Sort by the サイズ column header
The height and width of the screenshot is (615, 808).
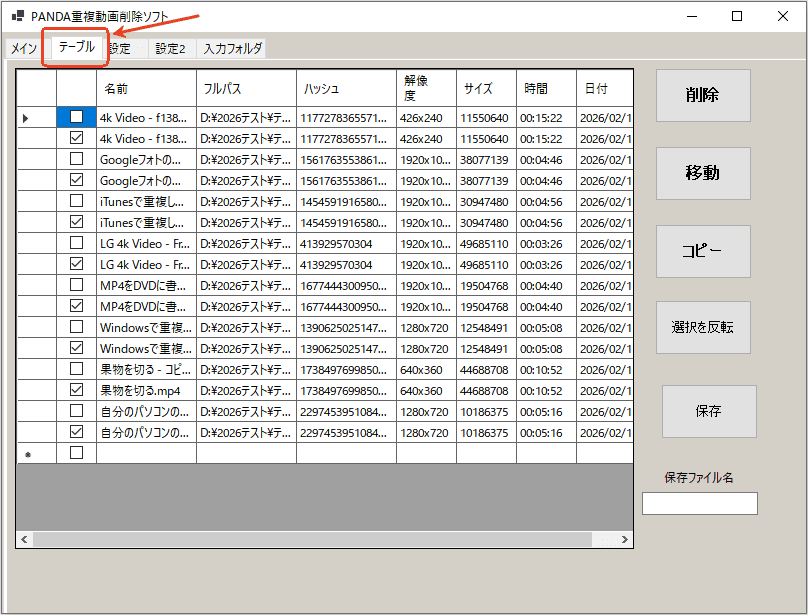(486, 89)
